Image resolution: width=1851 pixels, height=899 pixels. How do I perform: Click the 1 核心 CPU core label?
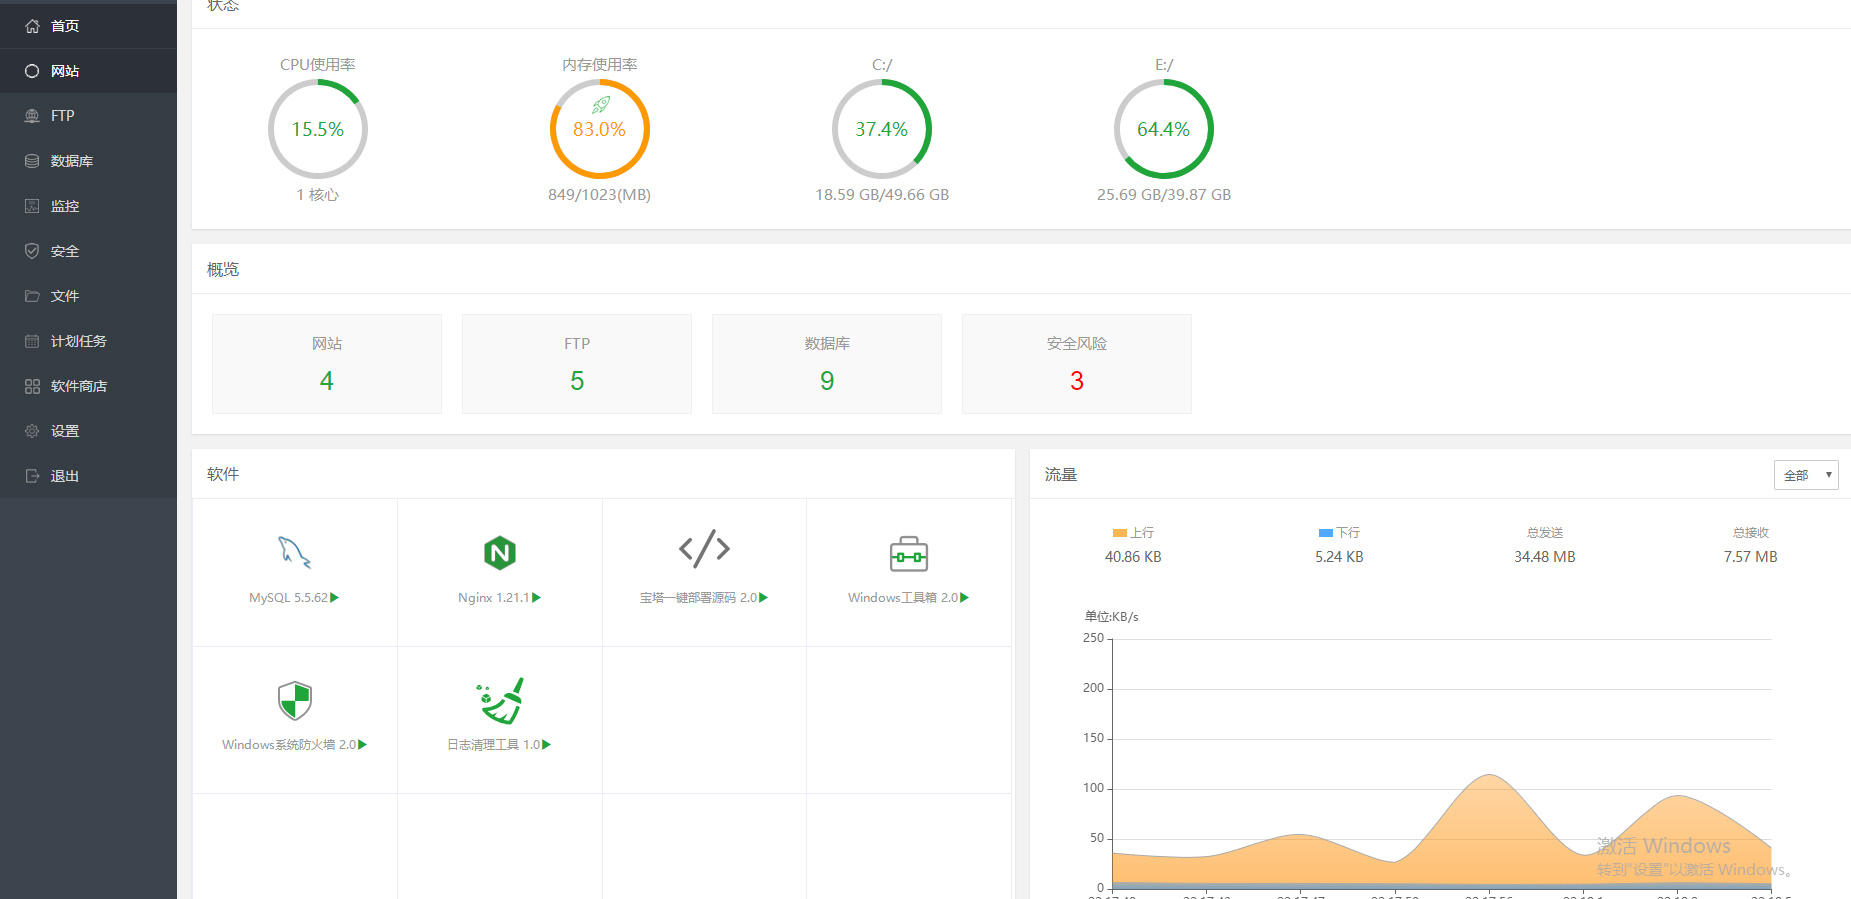[318, 195]
